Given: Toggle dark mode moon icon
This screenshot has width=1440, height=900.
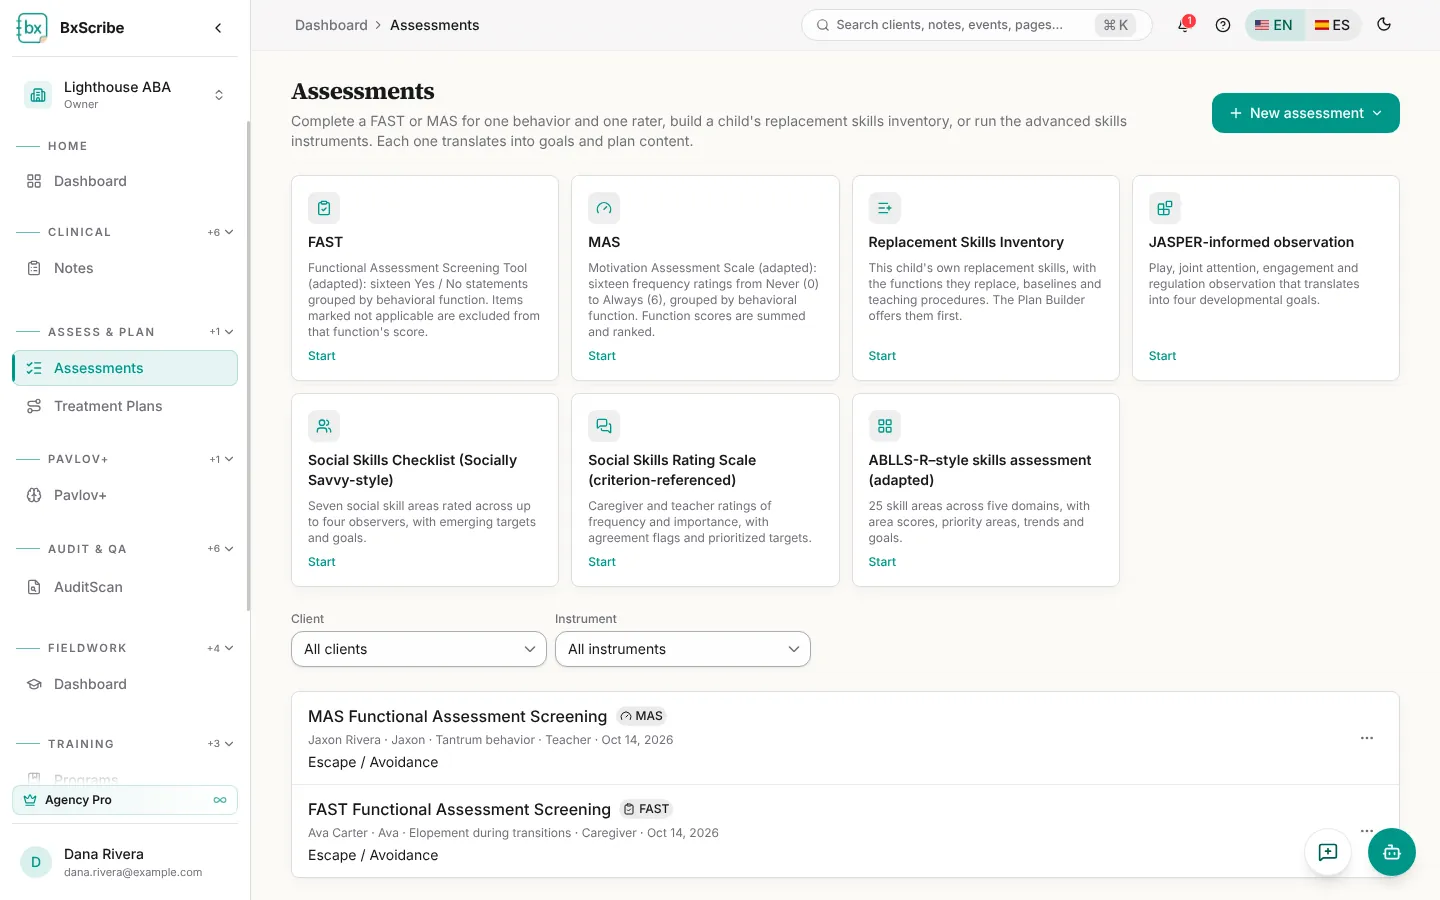Looking at the screenshot, I should (1384, 25).
